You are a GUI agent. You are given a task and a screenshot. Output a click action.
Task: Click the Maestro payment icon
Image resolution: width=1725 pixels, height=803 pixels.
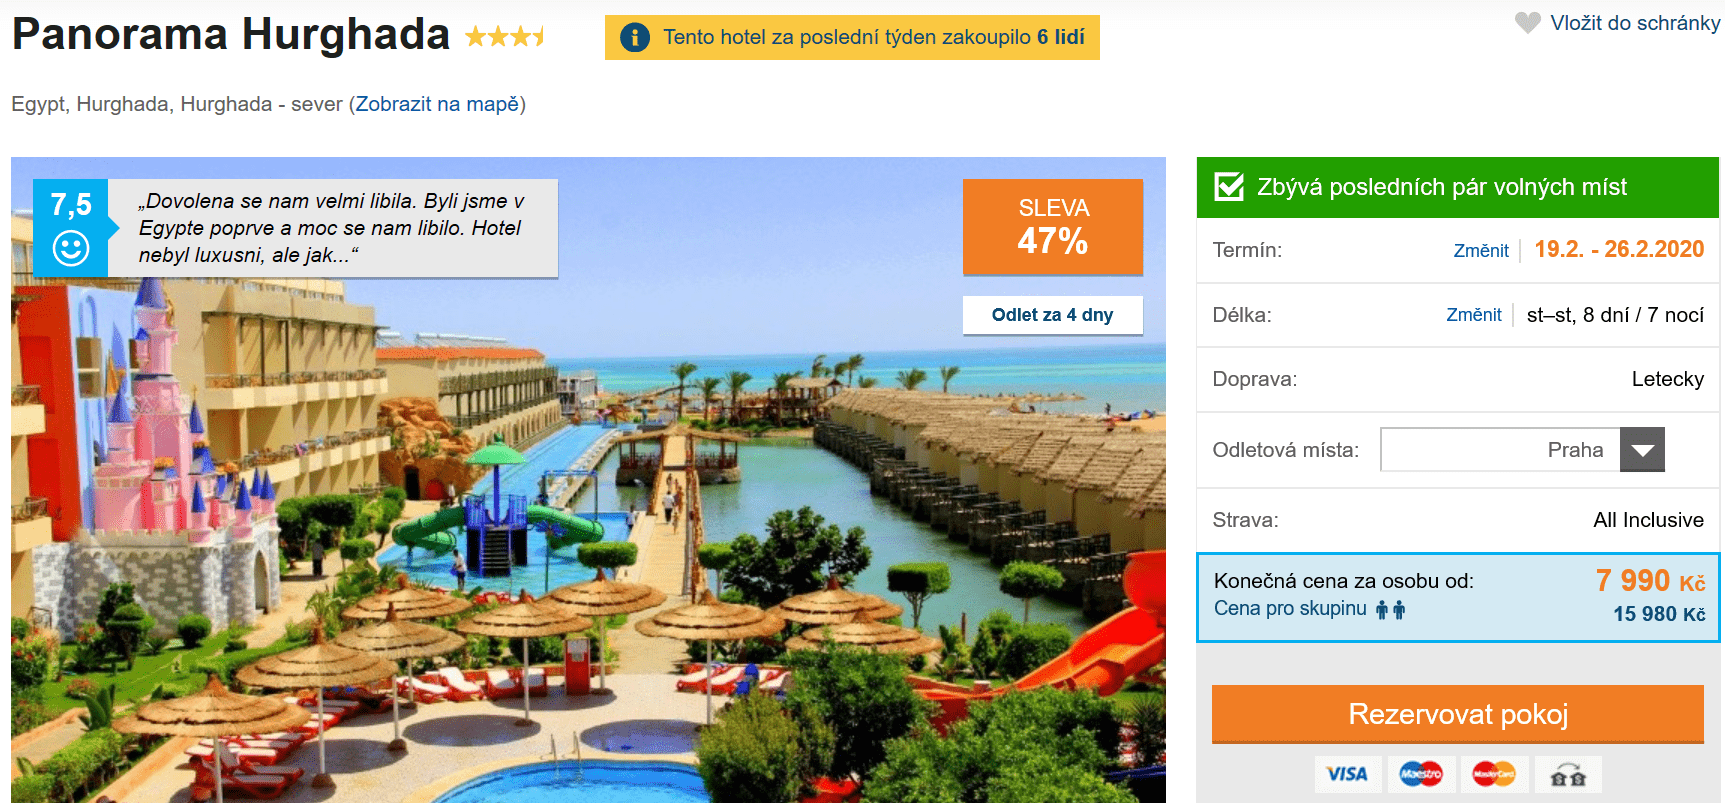1421,774
